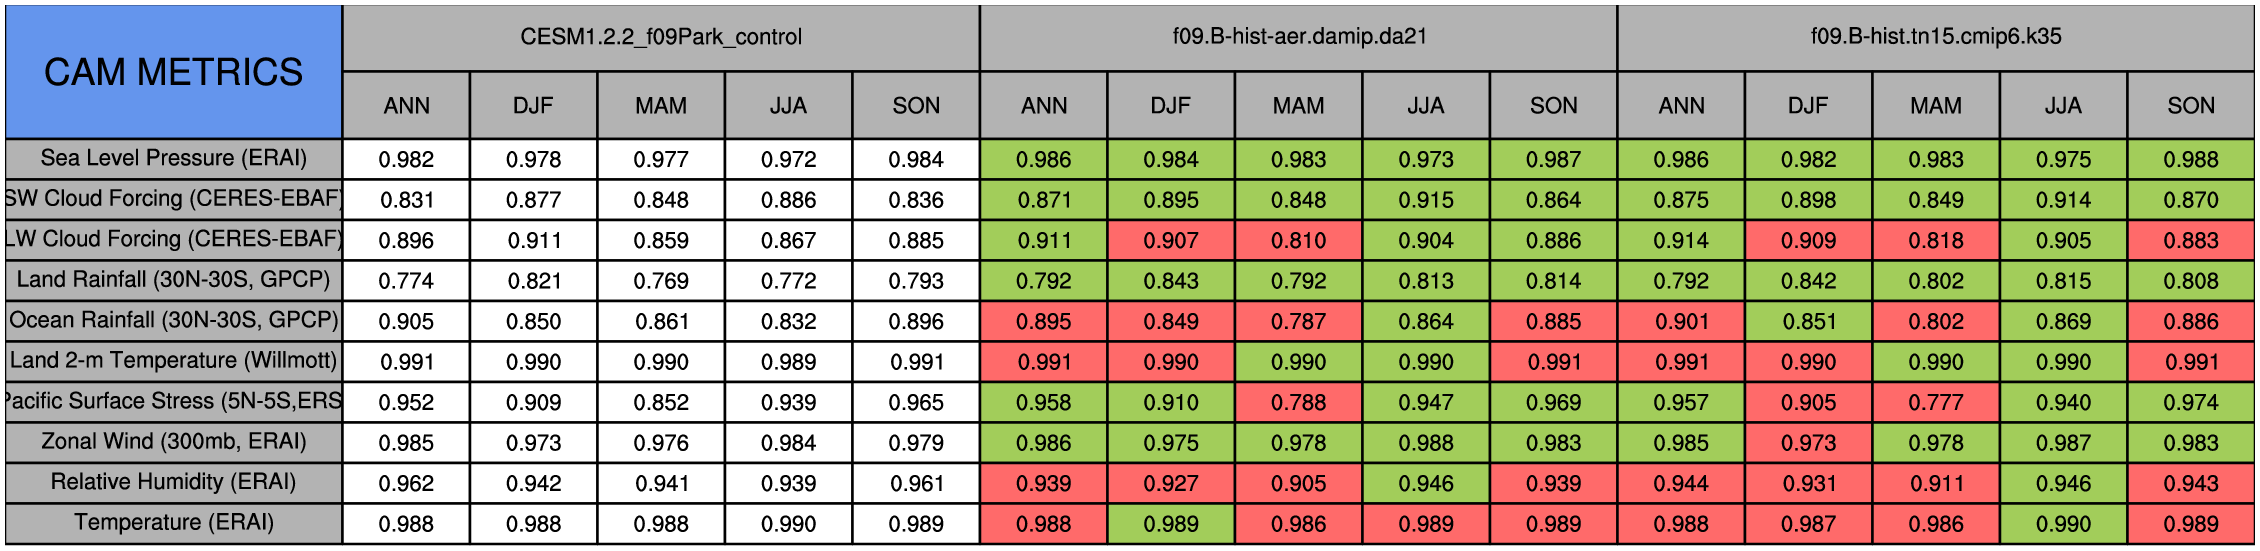2260x551 pixels.
Task: Select the Ocean Rainfall (30N-30S, GPCP) row label
Action: (173, 320)
